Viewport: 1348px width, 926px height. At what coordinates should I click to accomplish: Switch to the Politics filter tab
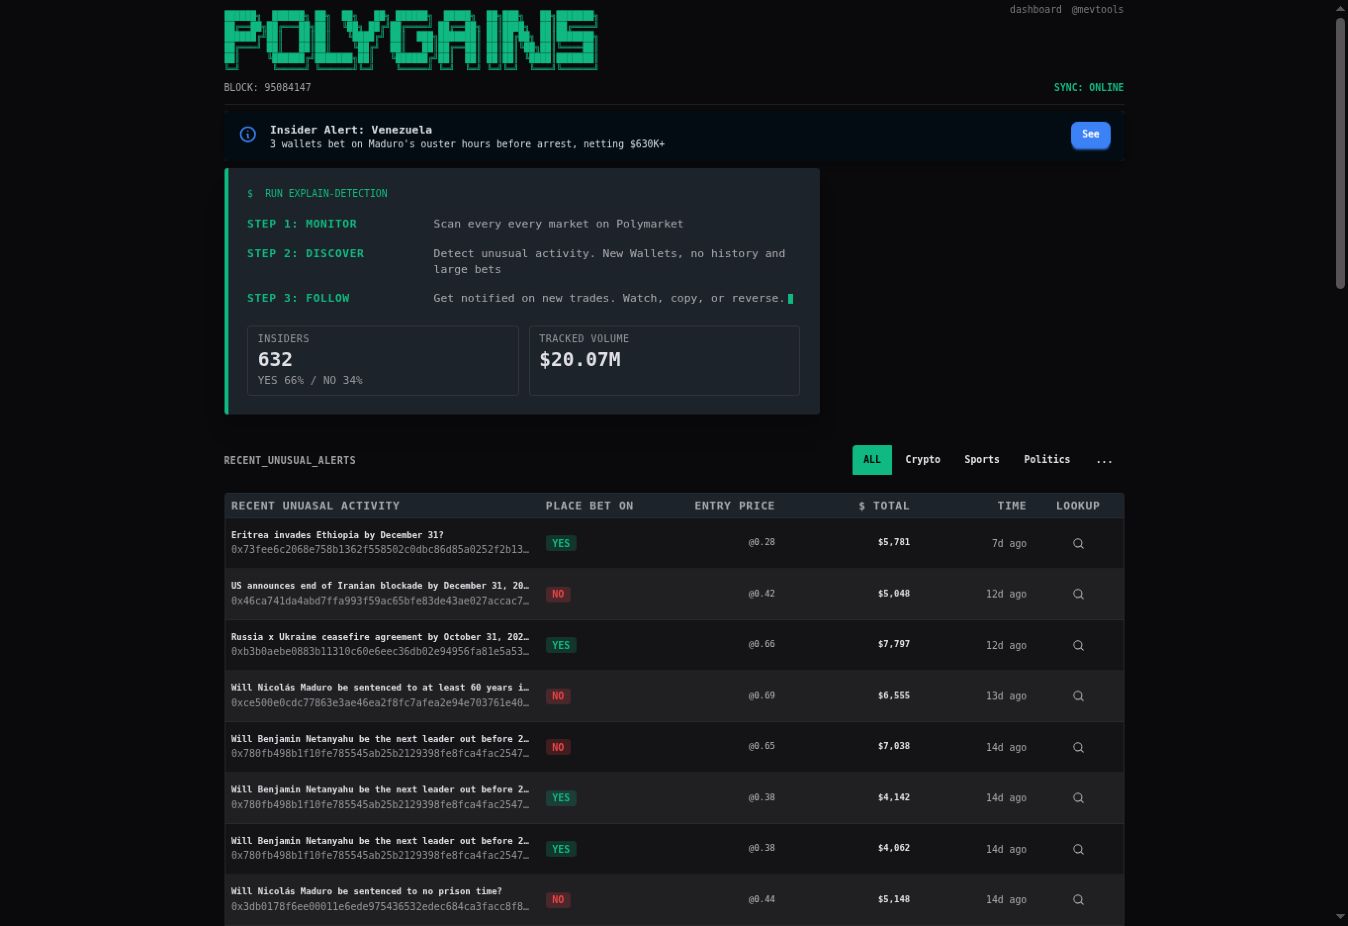[x=1047, y=460]
